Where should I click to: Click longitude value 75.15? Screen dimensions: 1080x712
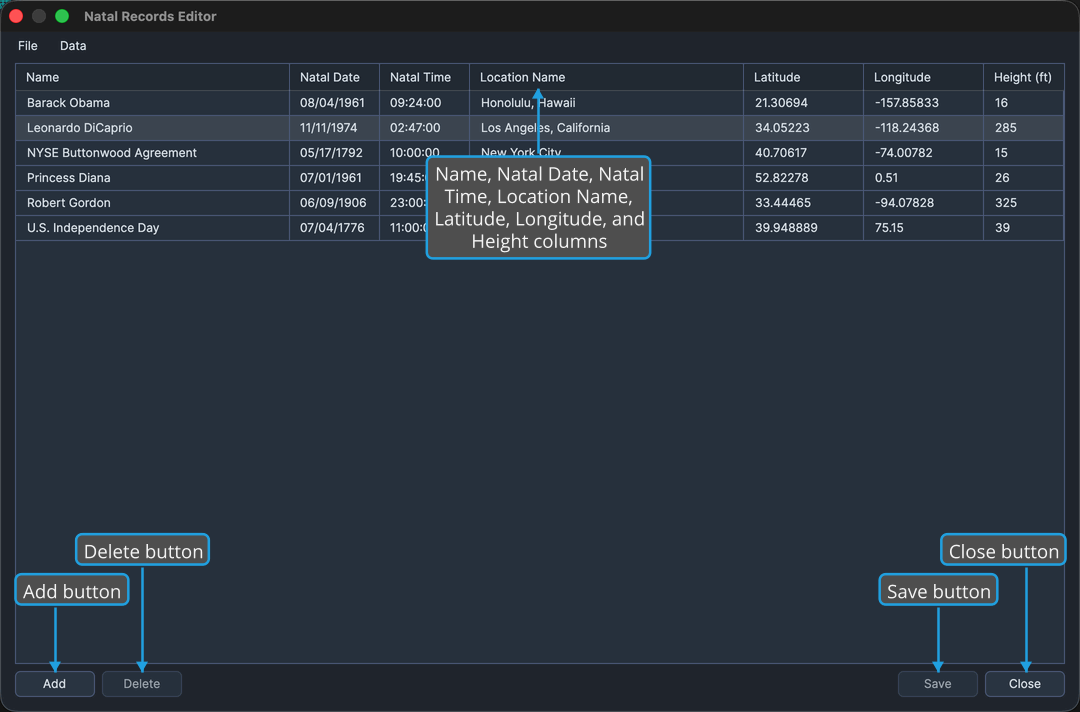click(923, 228)
